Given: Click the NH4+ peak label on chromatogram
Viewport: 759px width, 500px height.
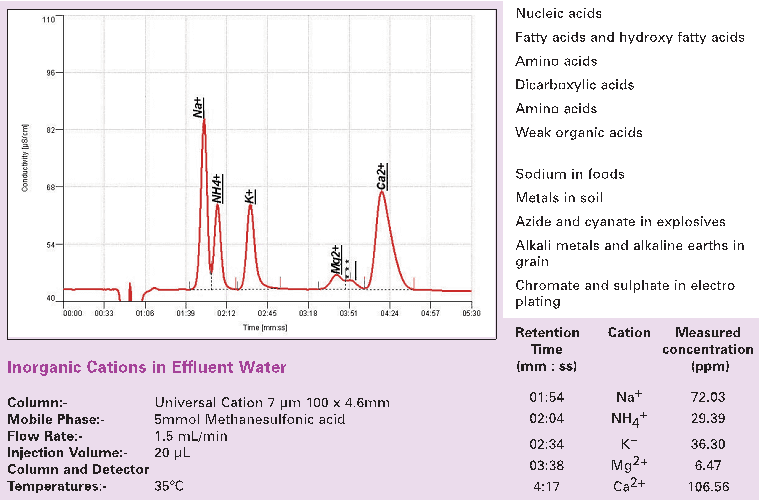Looking at the screenshot, I should [217, 189].
